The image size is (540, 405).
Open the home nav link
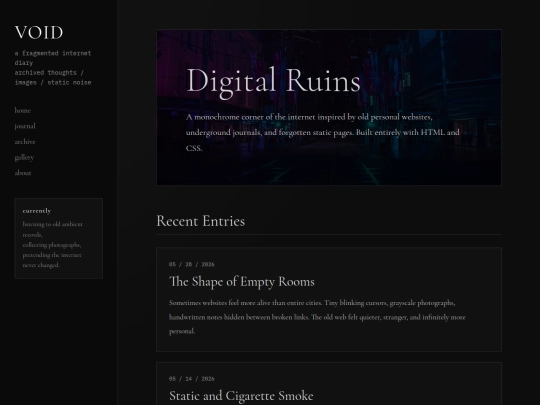click(x=23, y=111)
